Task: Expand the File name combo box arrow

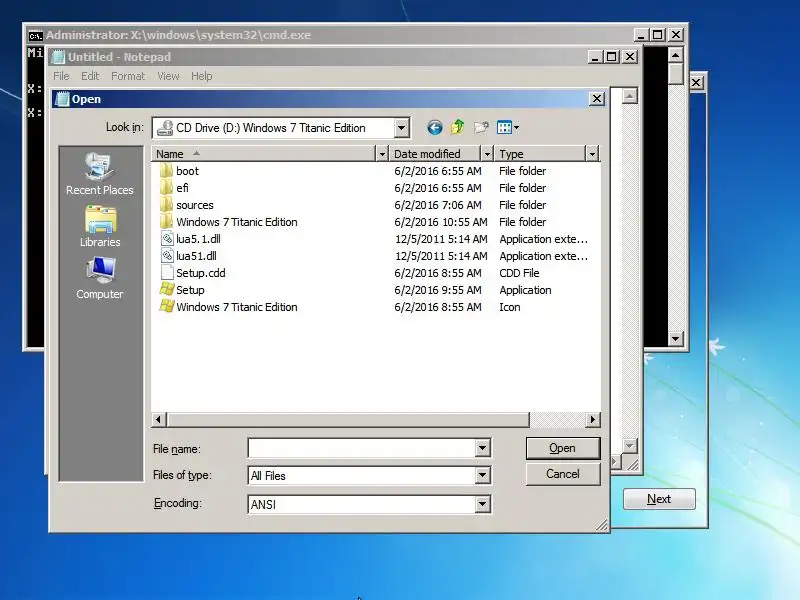Action: (x=482, y=448)
